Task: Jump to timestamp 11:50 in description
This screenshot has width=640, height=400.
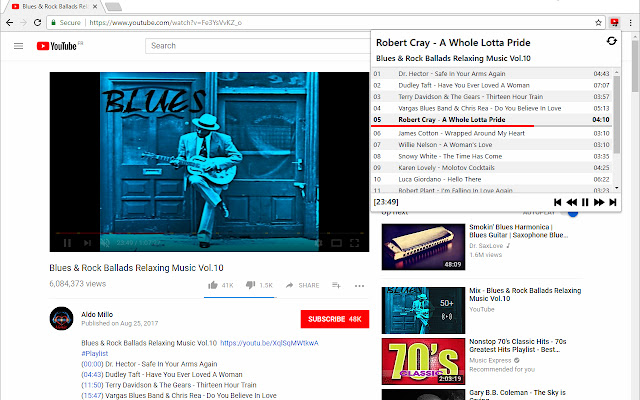Action: [92, 385]
